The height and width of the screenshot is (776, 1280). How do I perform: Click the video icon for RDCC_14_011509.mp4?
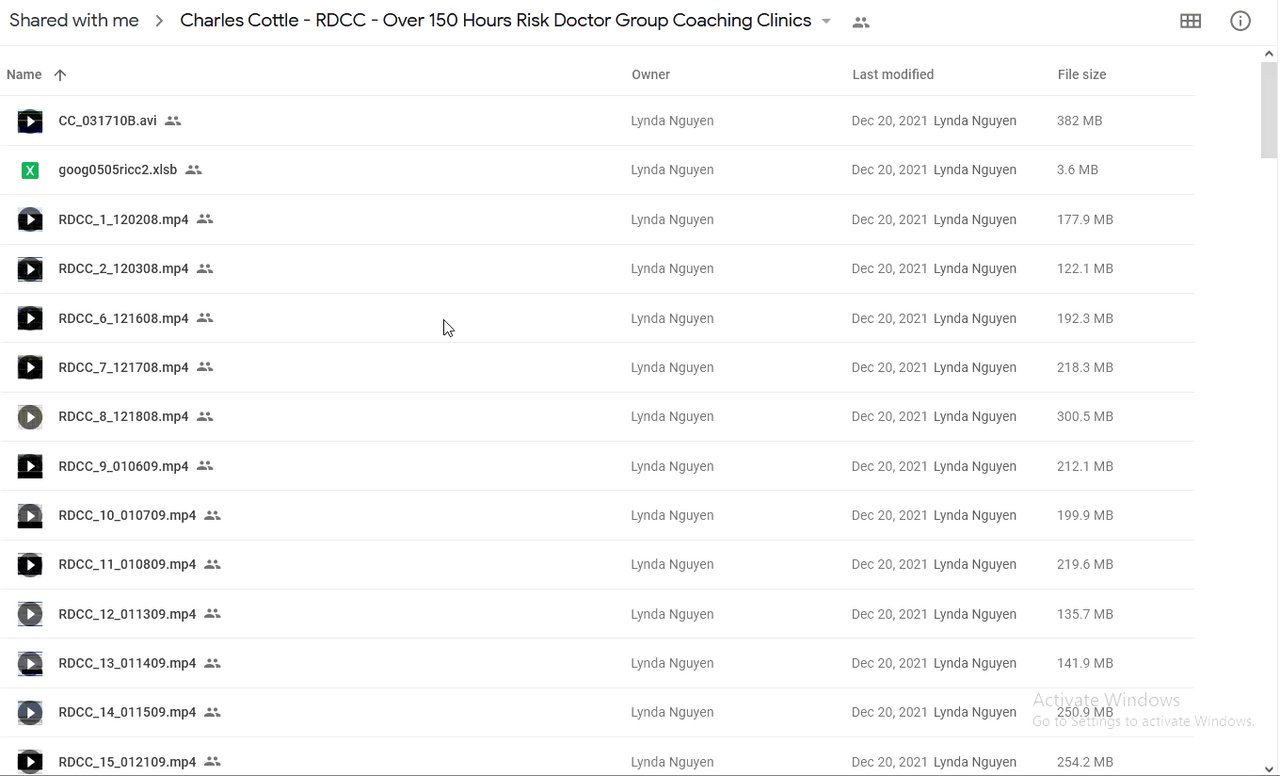point(30,713)
